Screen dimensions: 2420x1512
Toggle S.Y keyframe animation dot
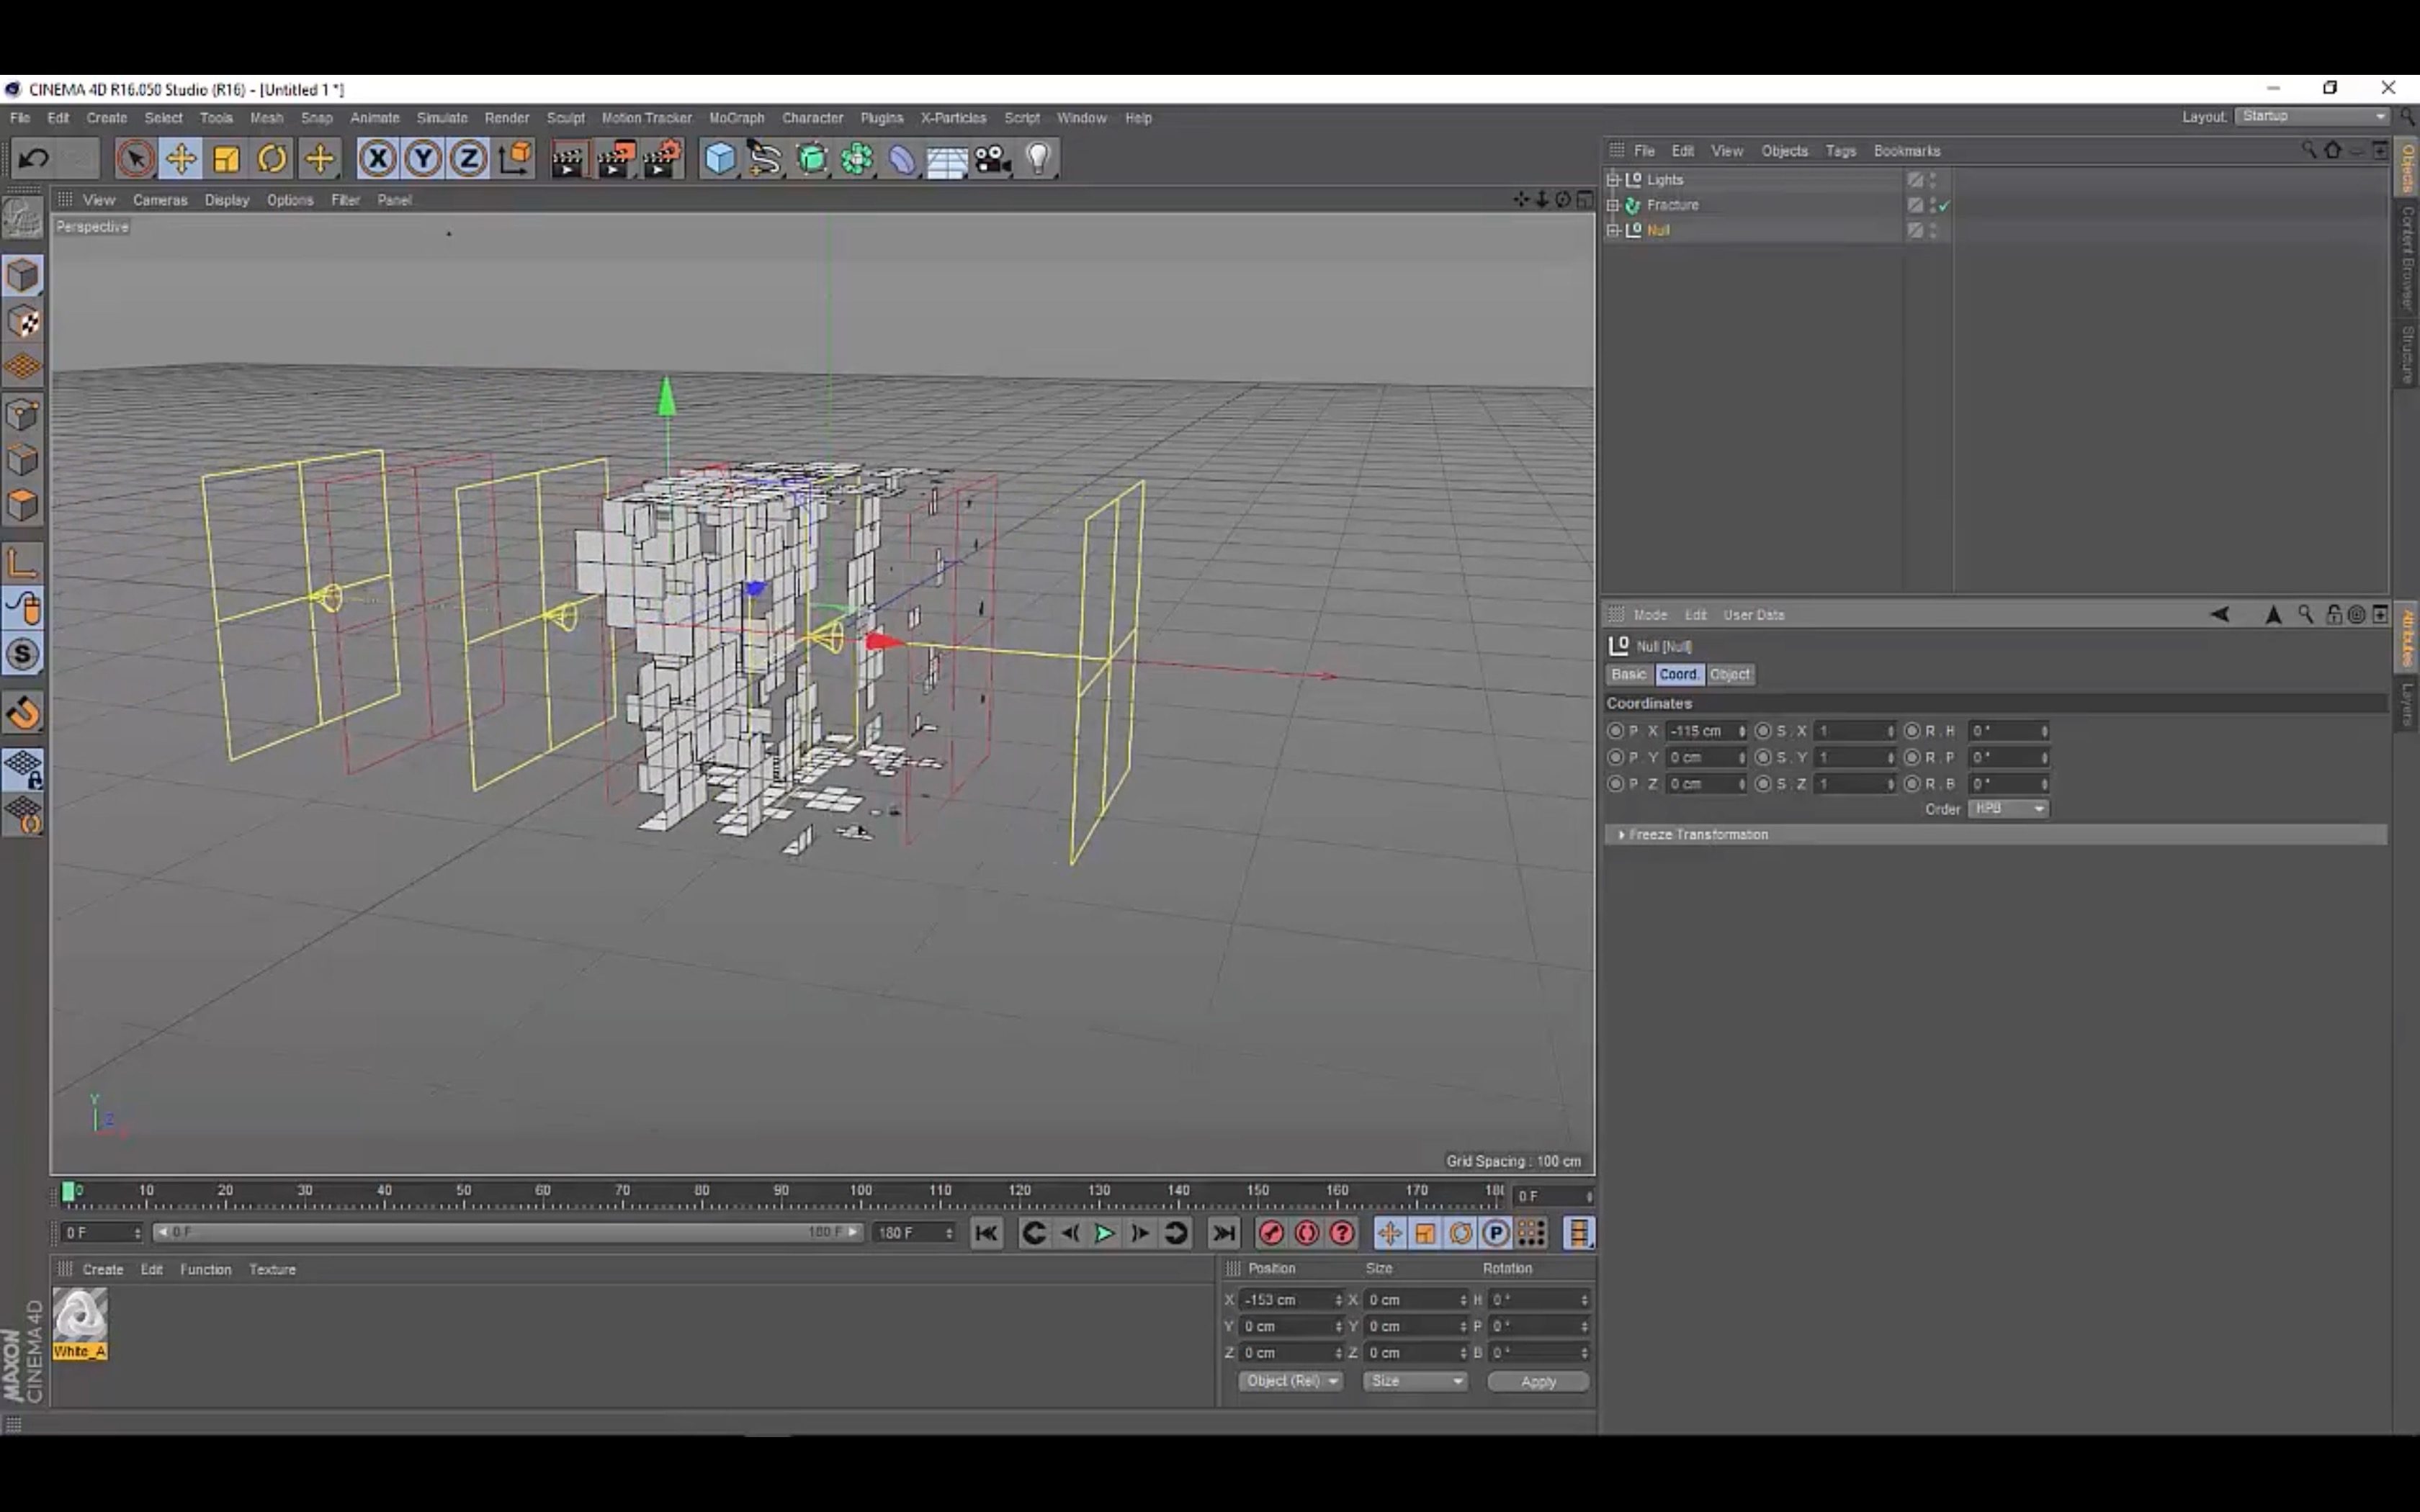pos(1763,757)
